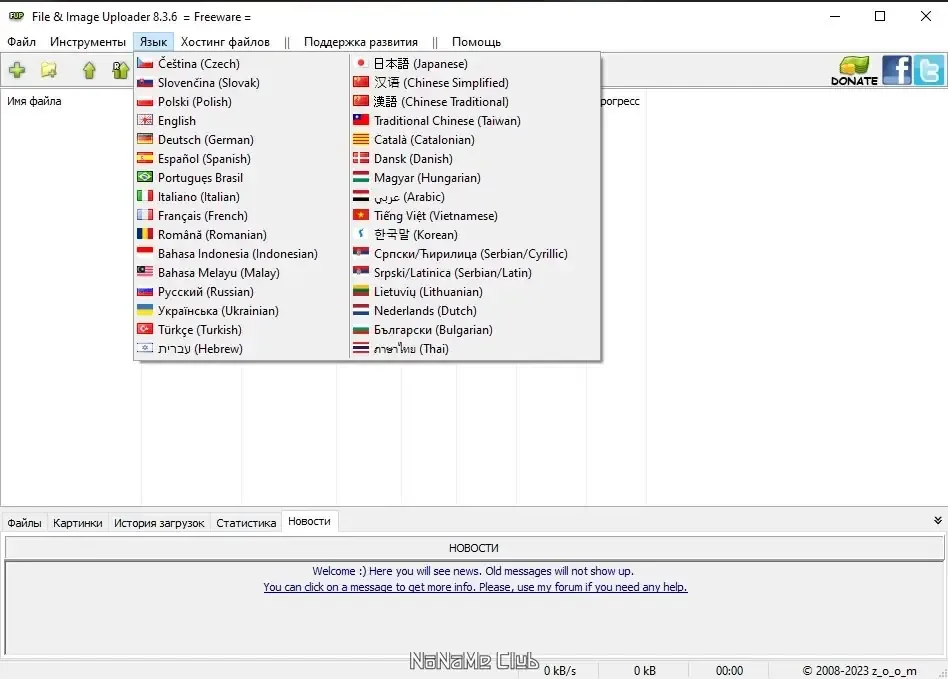Choose Bahasa Indonesia (Indonesian)
The width and height of the screenshot is (948, 679).
241,253
